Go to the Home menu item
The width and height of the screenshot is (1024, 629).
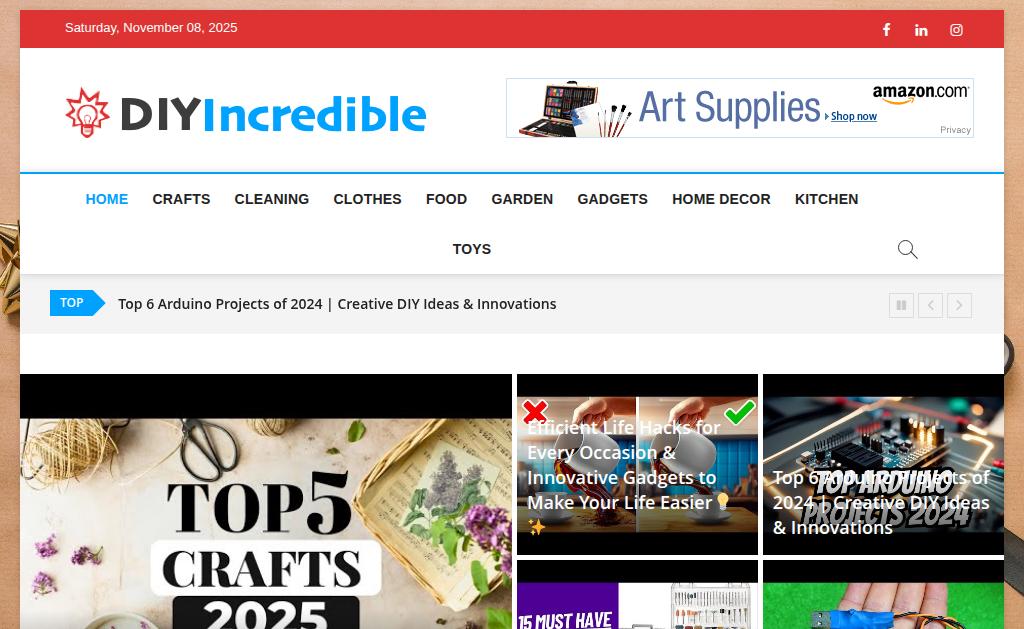click(x=106, y=199)
